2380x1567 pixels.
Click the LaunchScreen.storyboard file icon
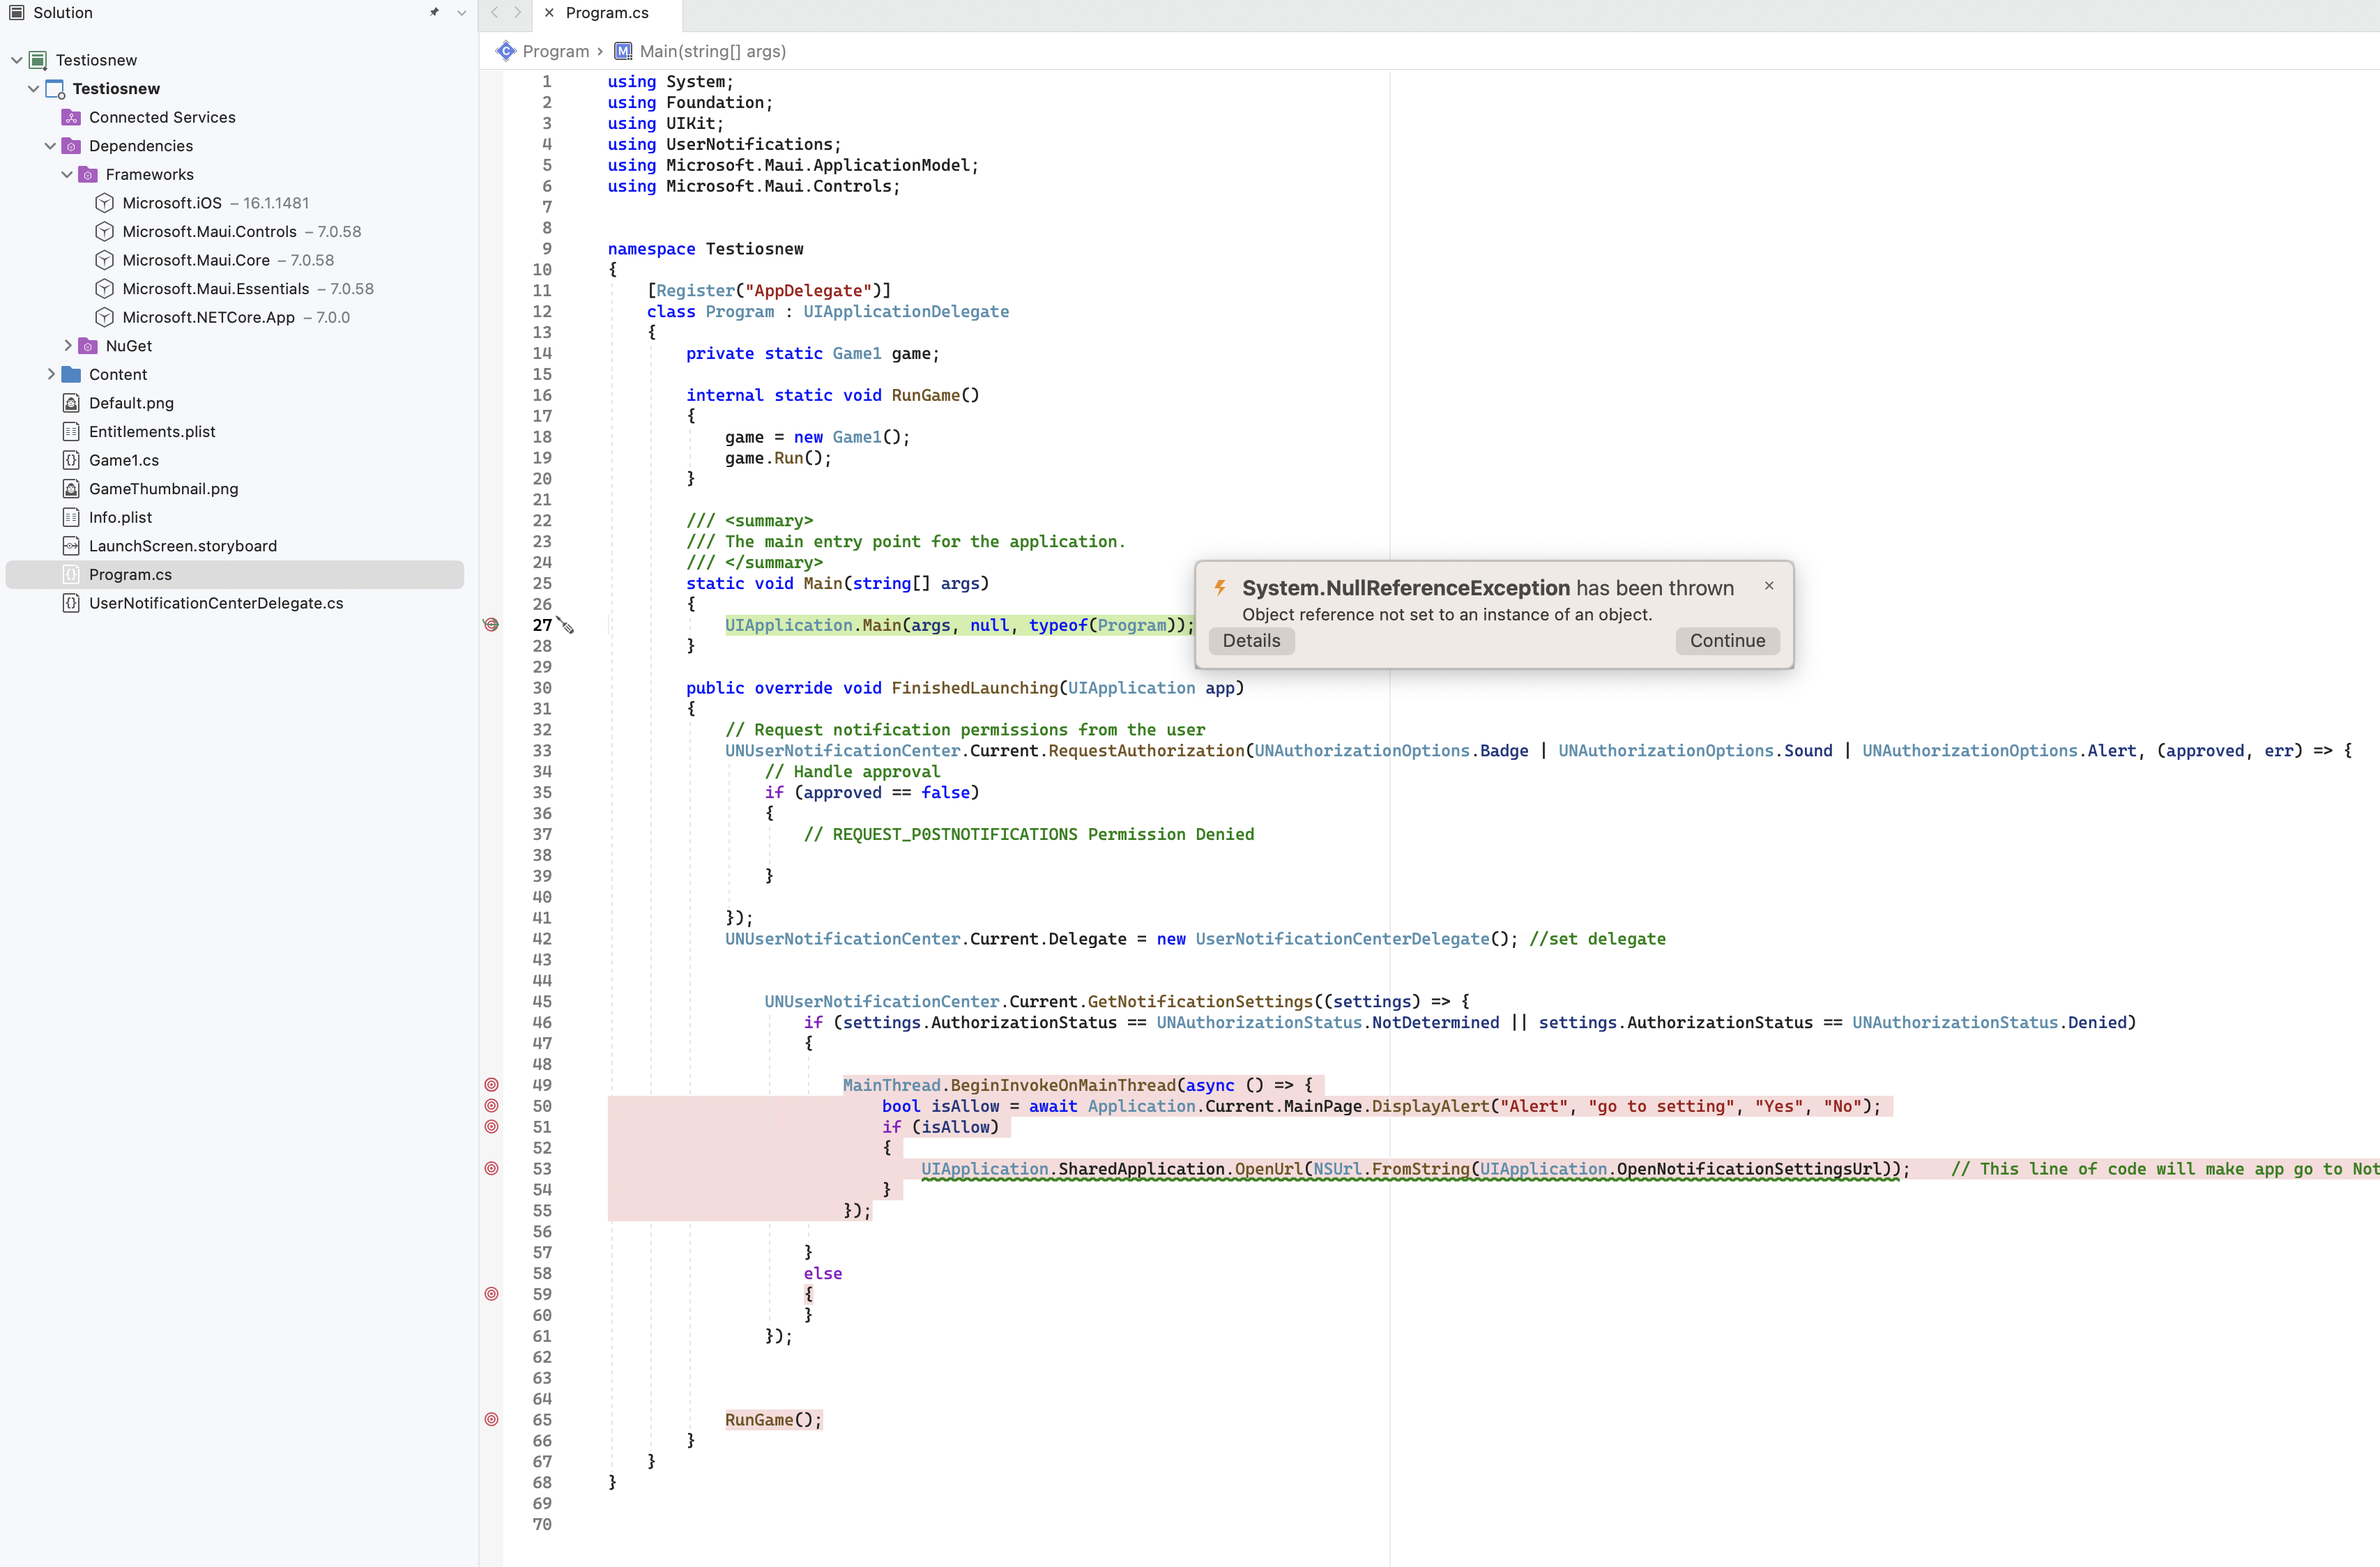[x=71, y=546]
